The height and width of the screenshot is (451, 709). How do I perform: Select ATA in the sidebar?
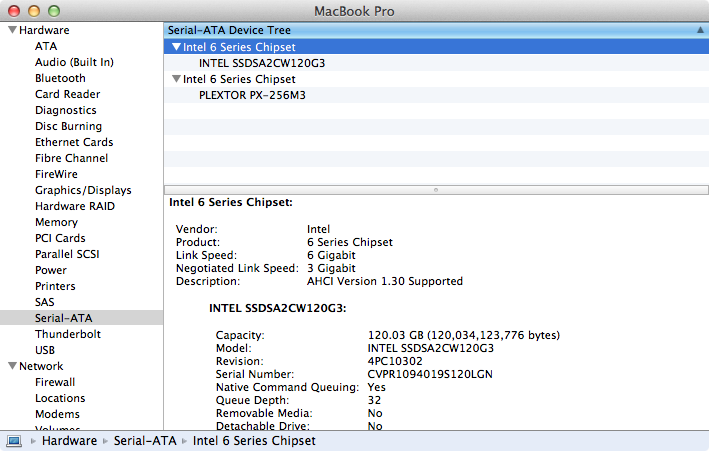click(46, 46)
